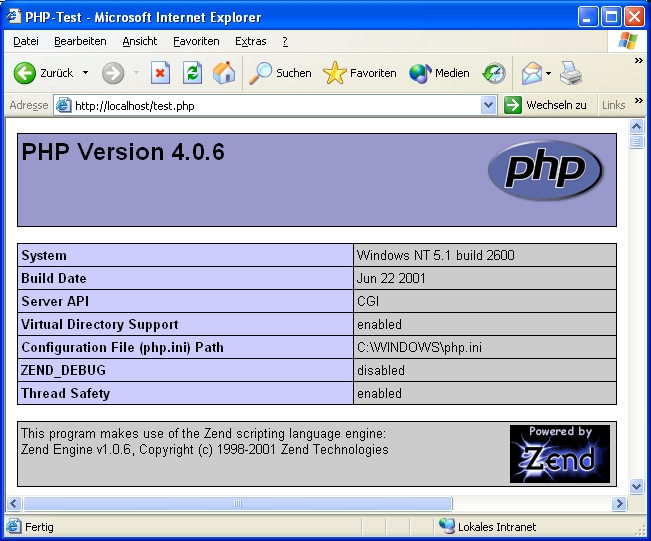Viewport: 651px width, 541px height.
Task: Open the Medien media bar
Action: [439, 73]
